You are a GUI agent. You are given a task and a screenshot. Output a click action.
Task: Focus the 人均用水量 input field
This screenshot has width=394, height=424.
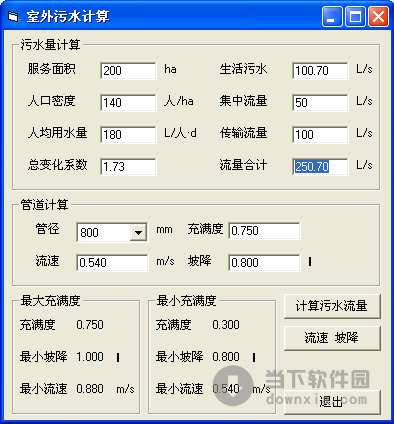point(128,135)
